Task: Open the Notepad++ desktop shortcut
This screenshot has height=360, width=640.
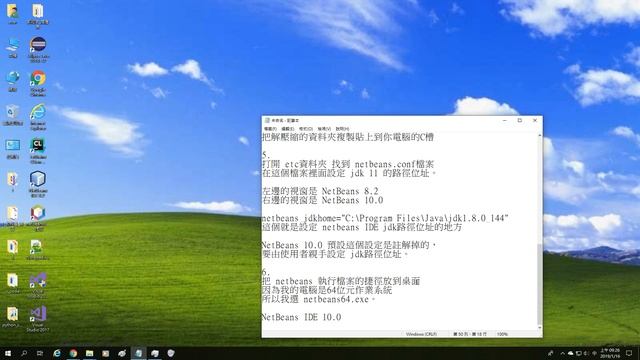Action: 38,250
